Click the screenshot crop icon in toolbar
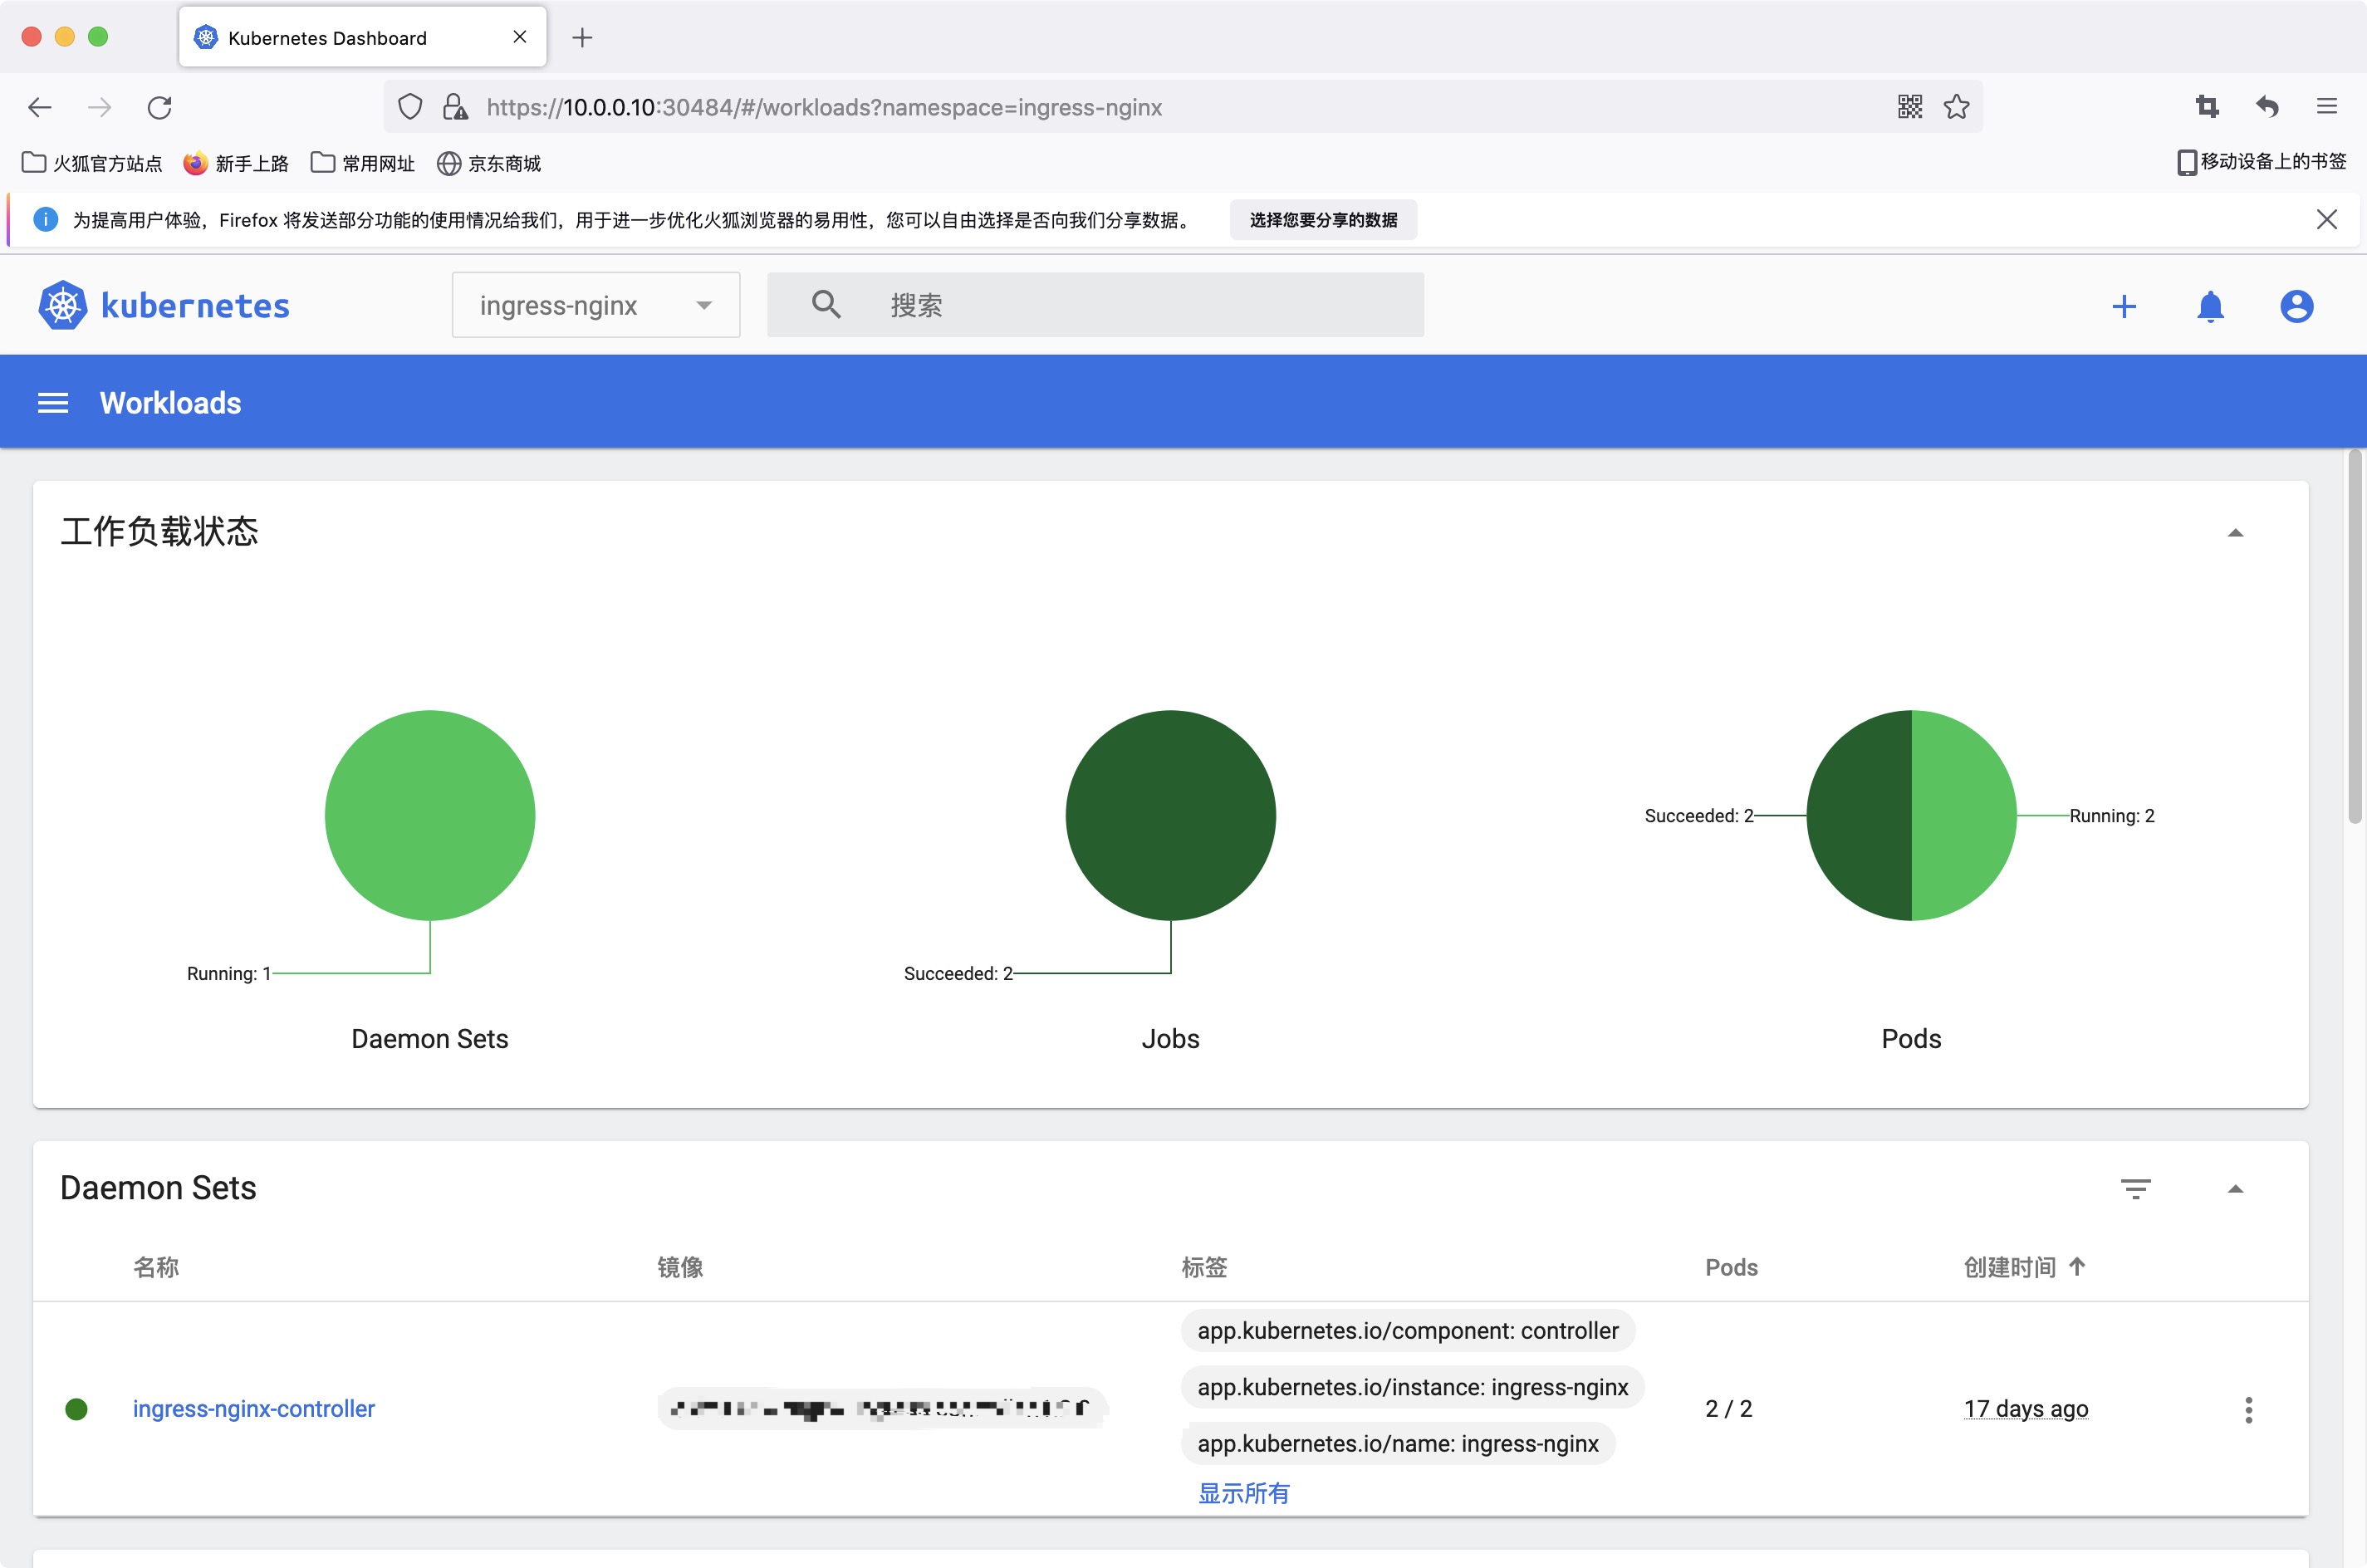 tap(2207, 106)
